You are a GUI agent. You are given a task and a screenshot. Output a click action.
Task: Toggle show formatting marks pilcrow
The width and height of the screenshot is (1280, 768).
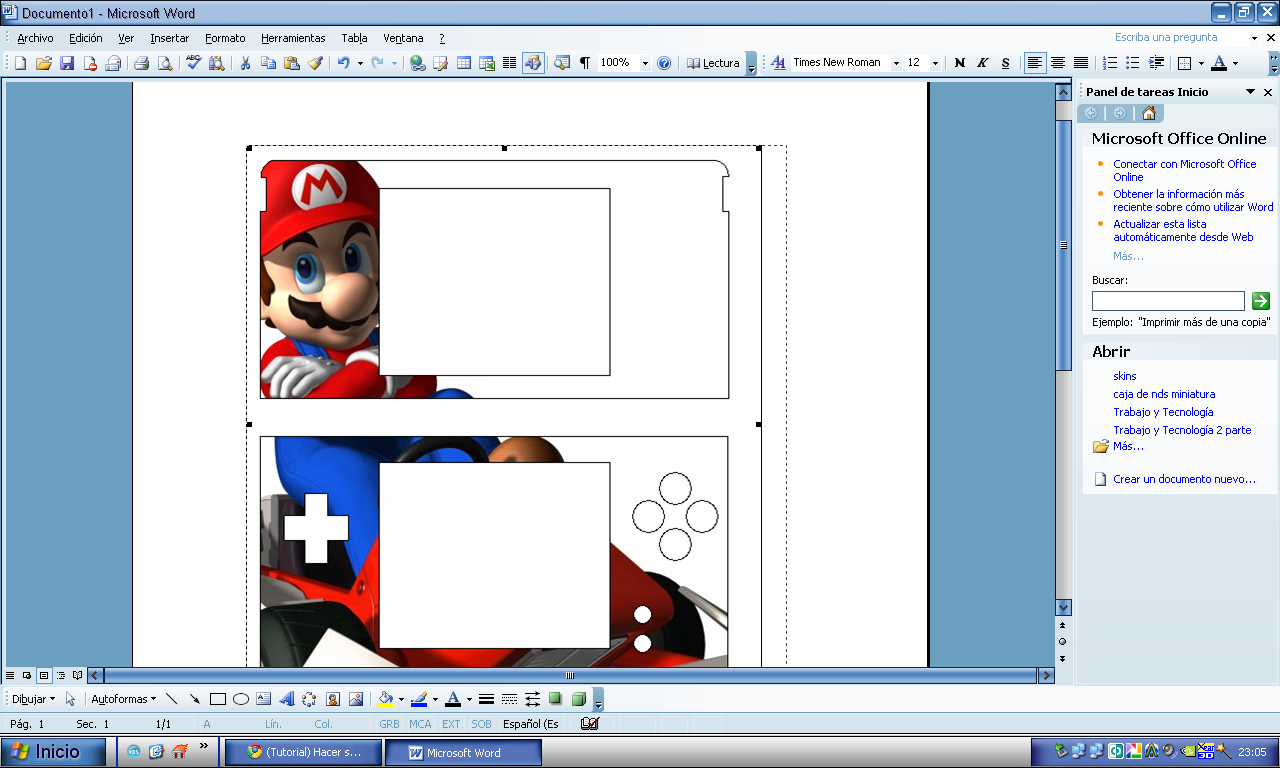[x=585, y=63]
